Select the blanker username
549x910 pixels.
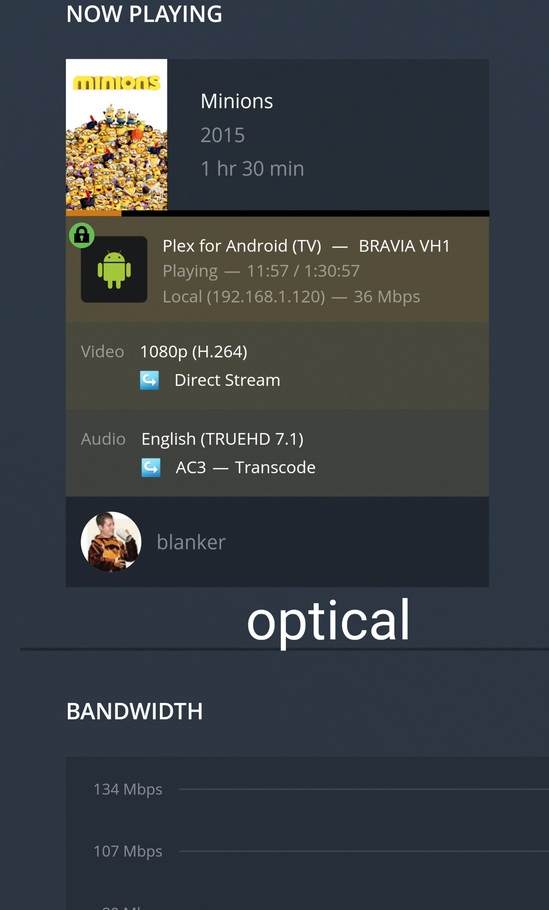(191, 542)
